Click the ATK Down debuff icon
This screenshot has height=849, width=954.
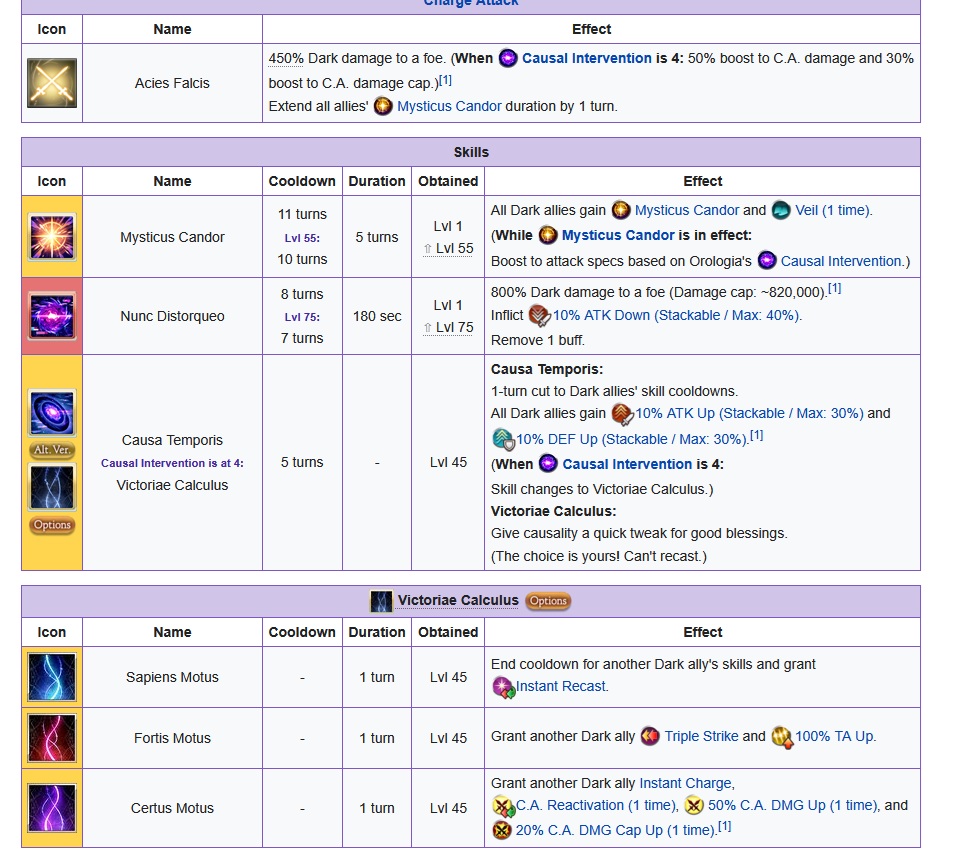540,316
